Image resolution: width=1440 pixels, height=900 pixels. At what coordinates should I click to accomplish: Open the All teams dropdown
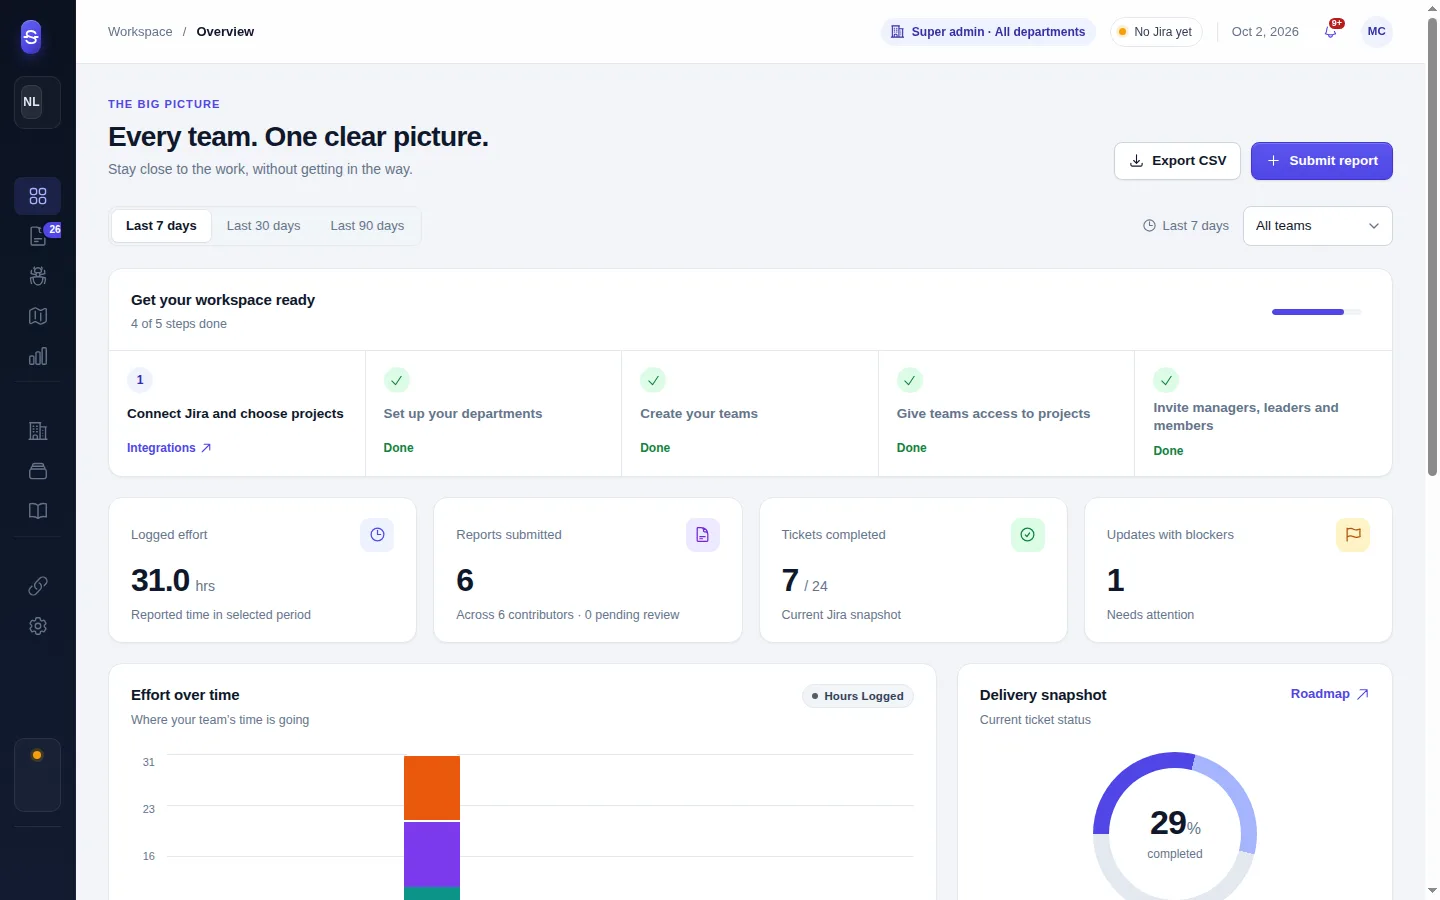coord(1318,226)
